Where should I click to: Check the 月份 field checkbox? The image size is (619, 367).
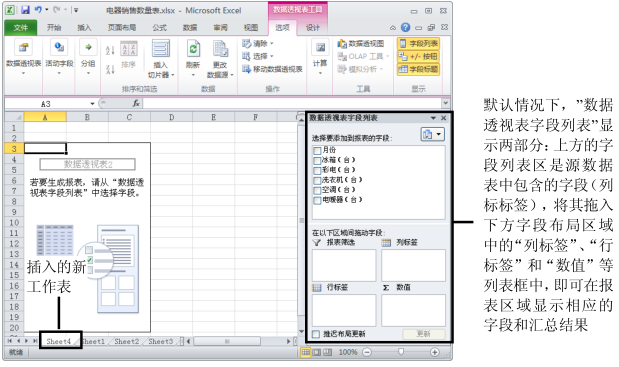[317, 150]
